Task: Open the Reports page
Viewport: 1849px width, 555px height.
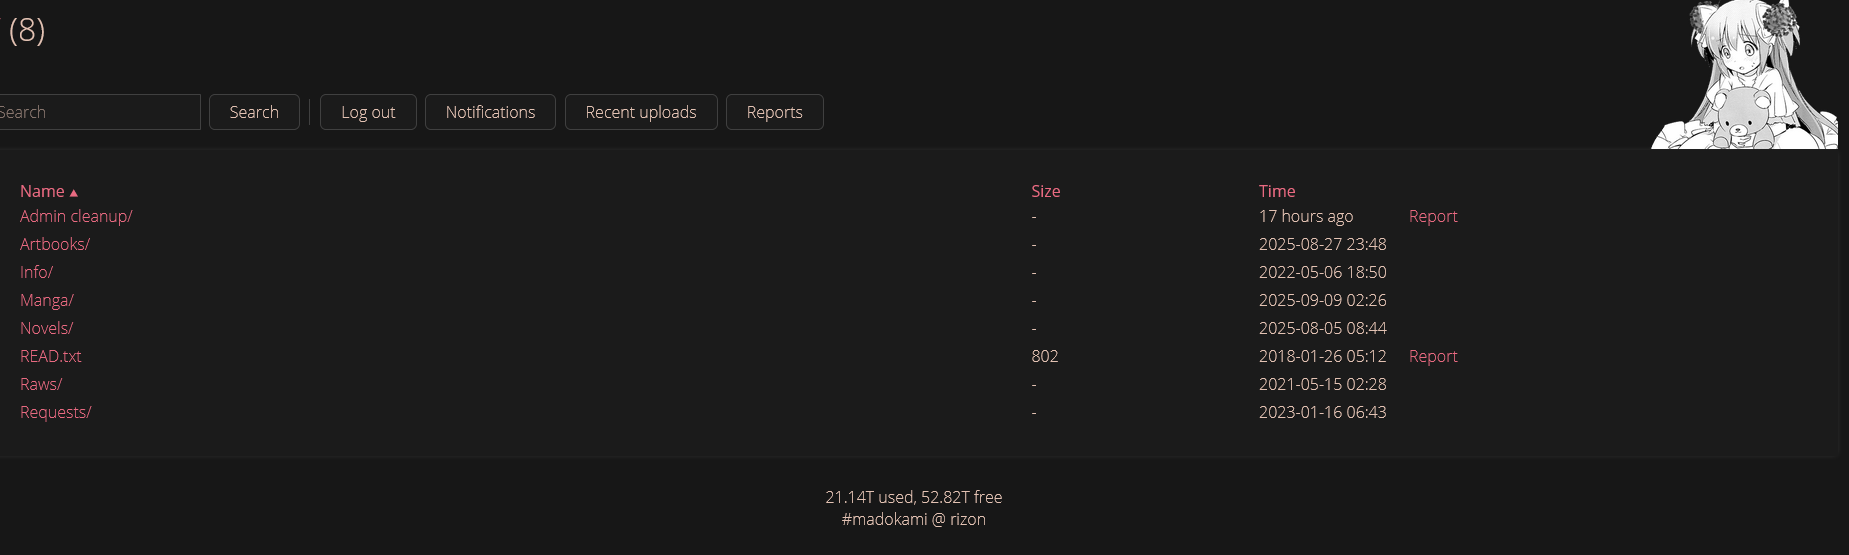Action: click(x=775, y=112)
